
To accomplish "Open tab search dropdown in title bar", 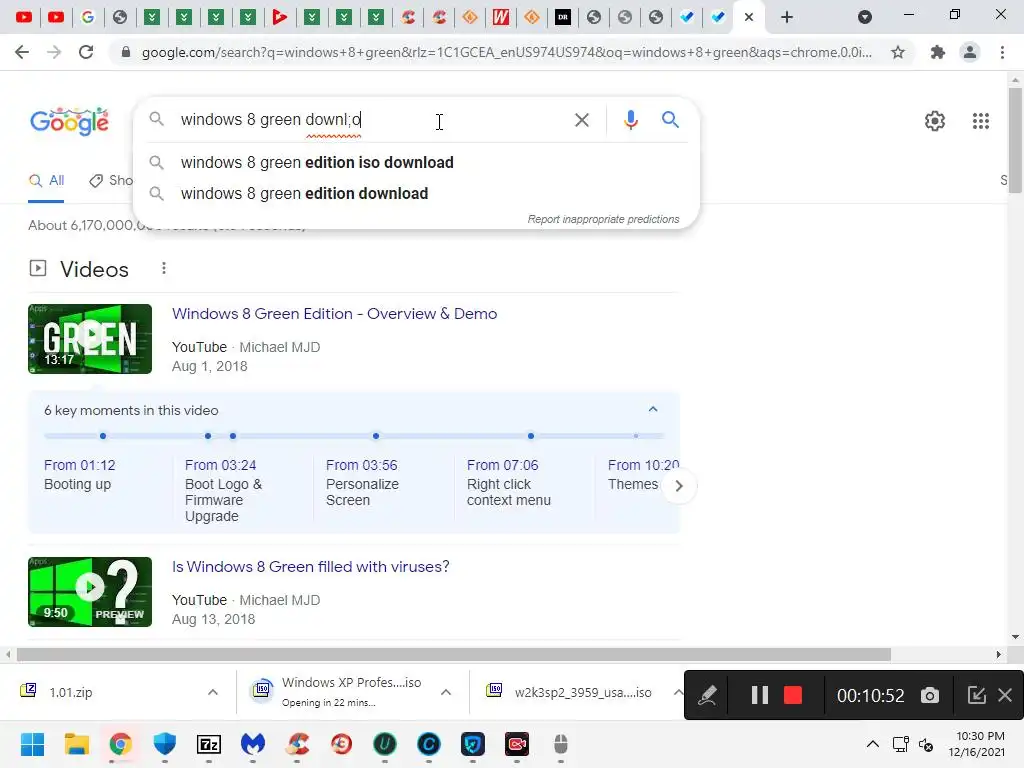I will [x=865, y=17].
